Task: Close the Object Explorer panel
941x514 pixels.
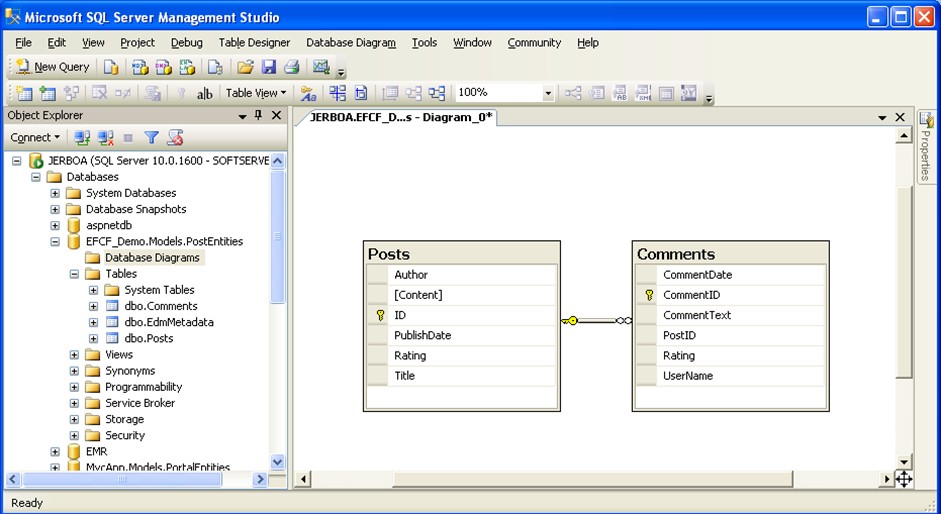Action: [277, 115]
